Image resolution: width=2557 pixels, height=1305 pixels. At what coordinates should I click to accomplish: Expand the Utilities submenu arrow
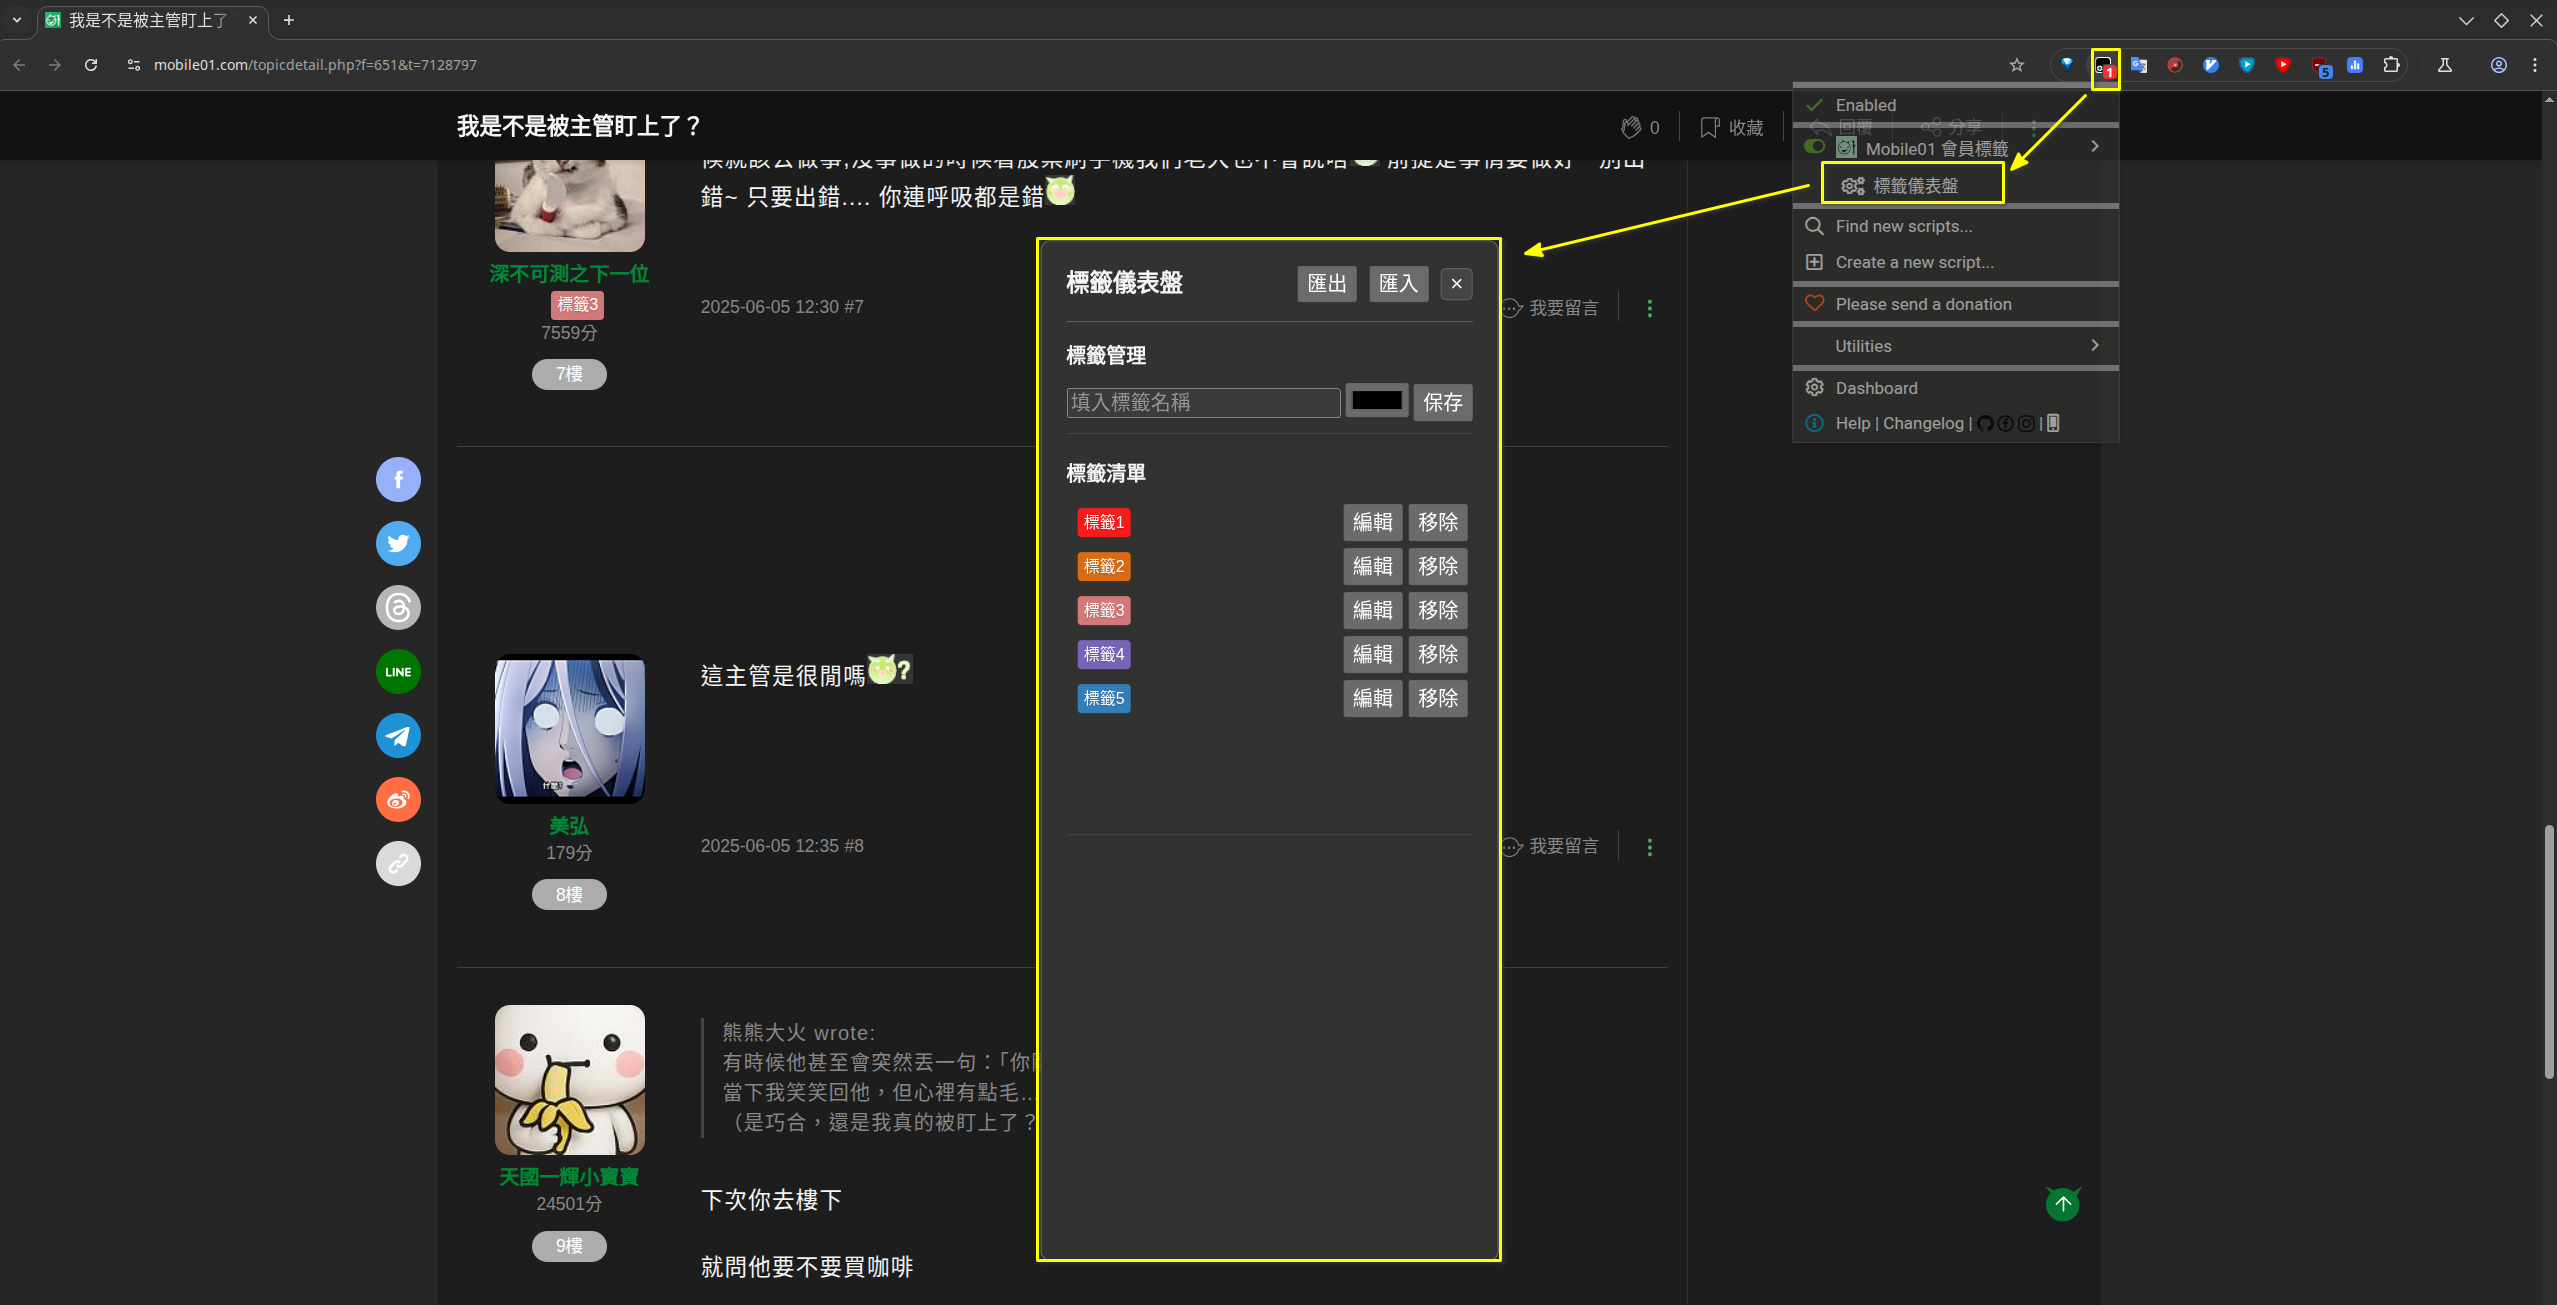(2095, 345)
